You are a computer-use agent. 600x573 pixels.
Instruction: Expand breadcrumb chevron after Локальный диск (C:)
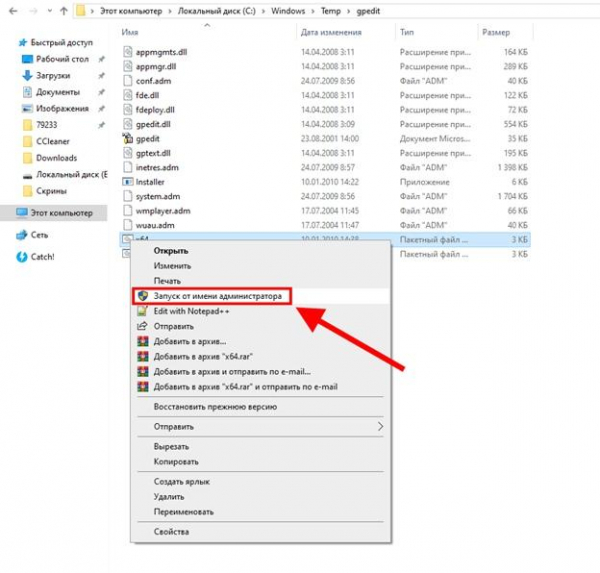point(263,11)
